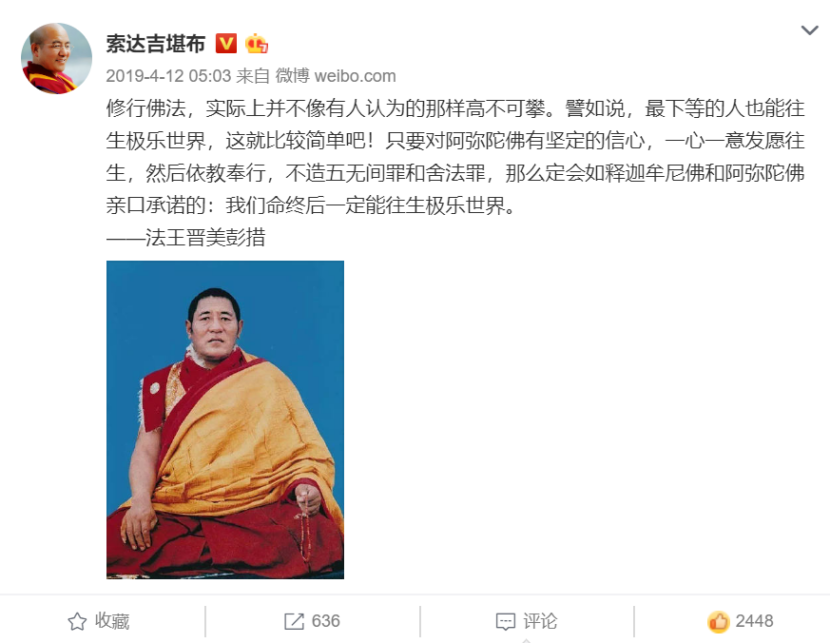Open the post timestamp 2019-4-12 05:03
The image size is (831, 643).
click(x=169, y=76)
